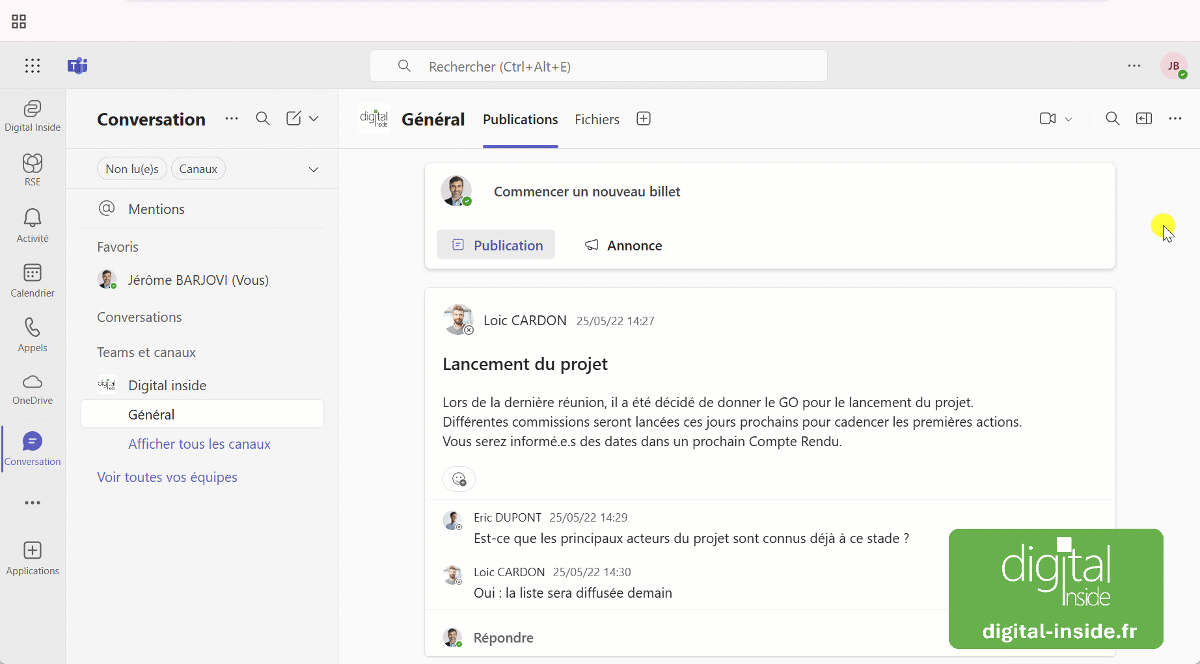Select Annonce as the post type
The image size is (1200, 664).
pyautogui.click(x=622, y=245)
